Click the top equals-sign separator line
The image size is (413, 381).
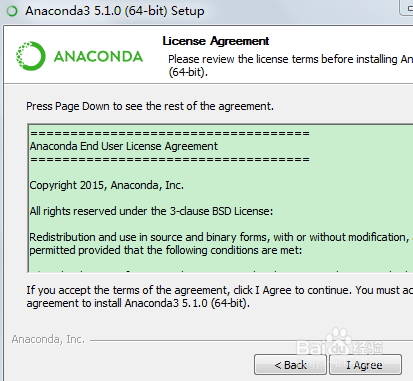[x=170, y=134]
